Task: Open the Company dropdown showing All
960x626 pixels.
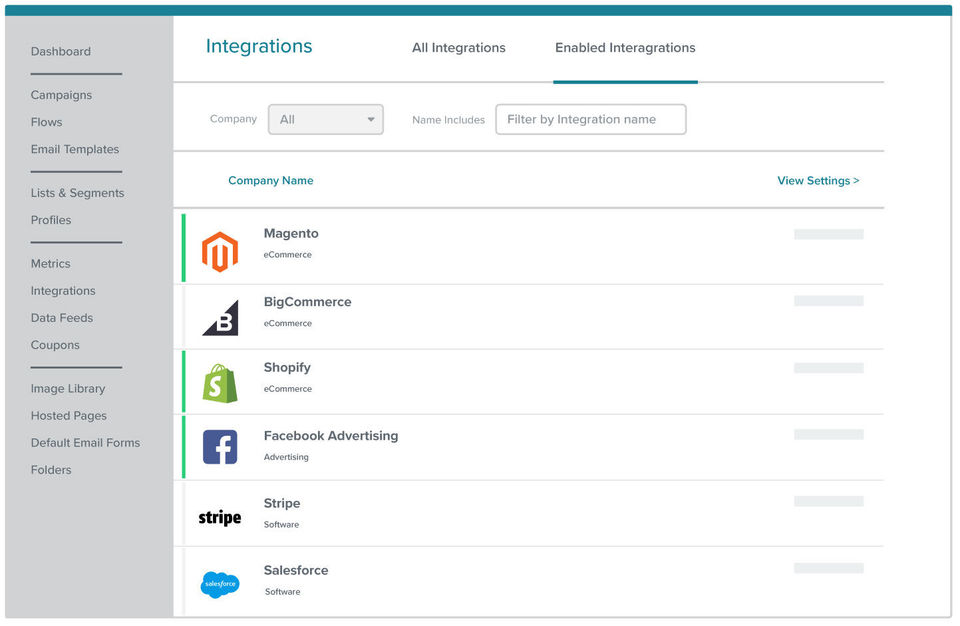Action: point(326,119)
